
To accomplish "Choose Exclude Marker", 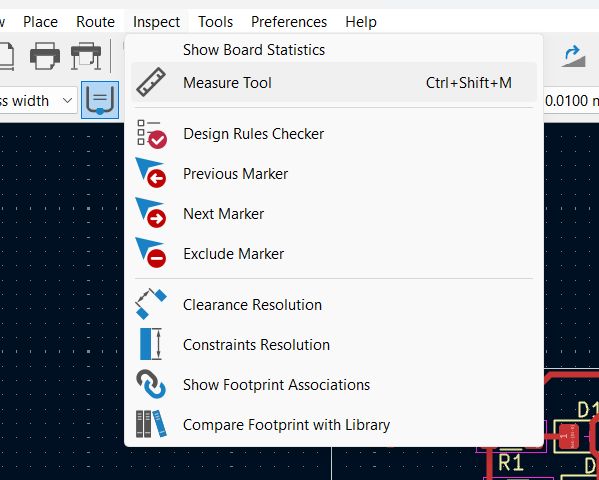I will [x=333, y=254].
